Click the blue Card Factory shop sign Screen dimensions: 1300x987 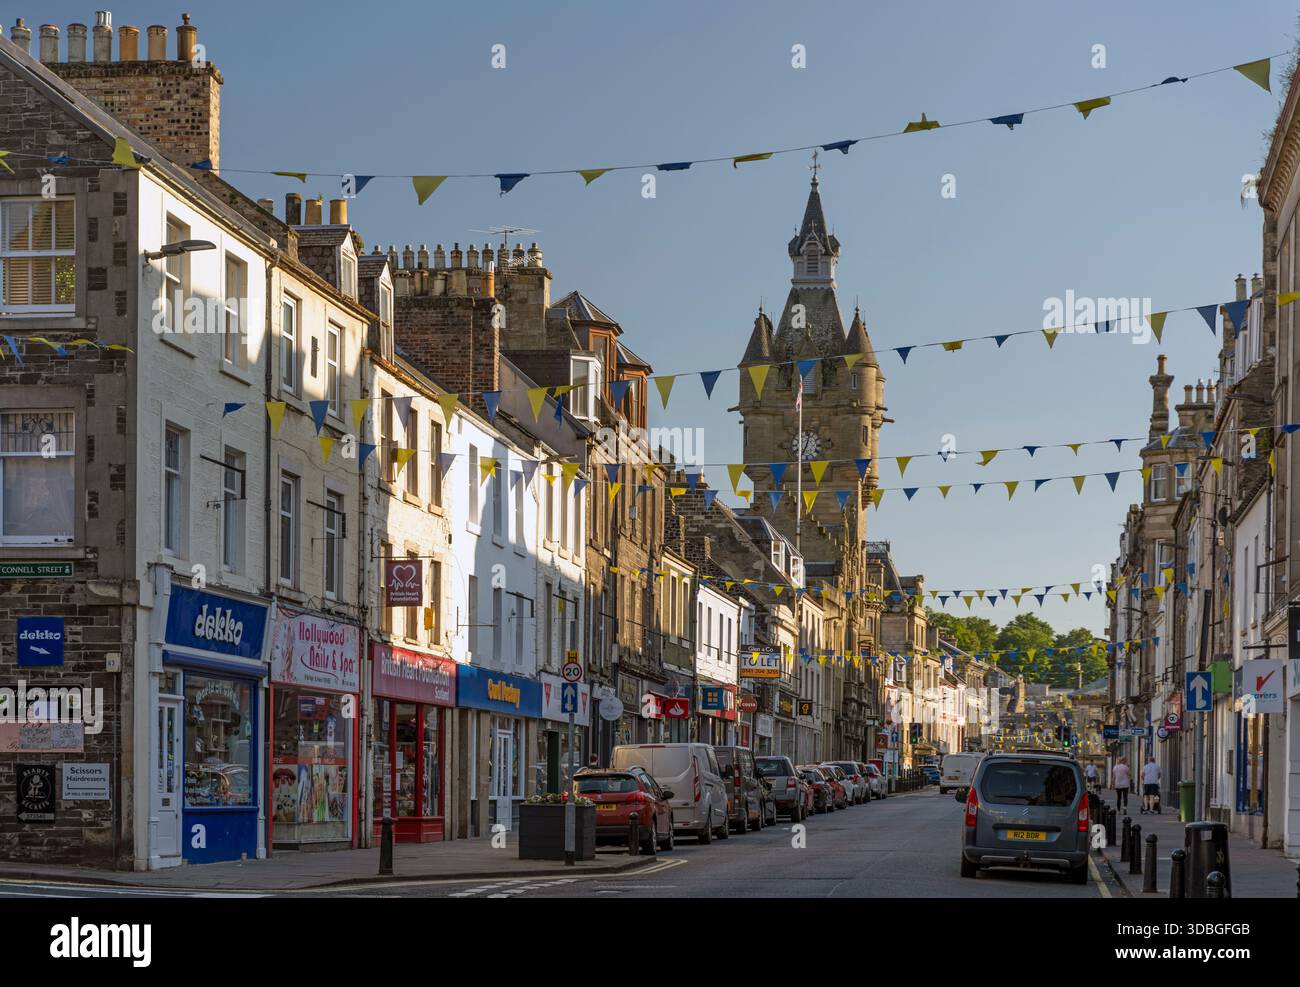(x=499, y=689)
